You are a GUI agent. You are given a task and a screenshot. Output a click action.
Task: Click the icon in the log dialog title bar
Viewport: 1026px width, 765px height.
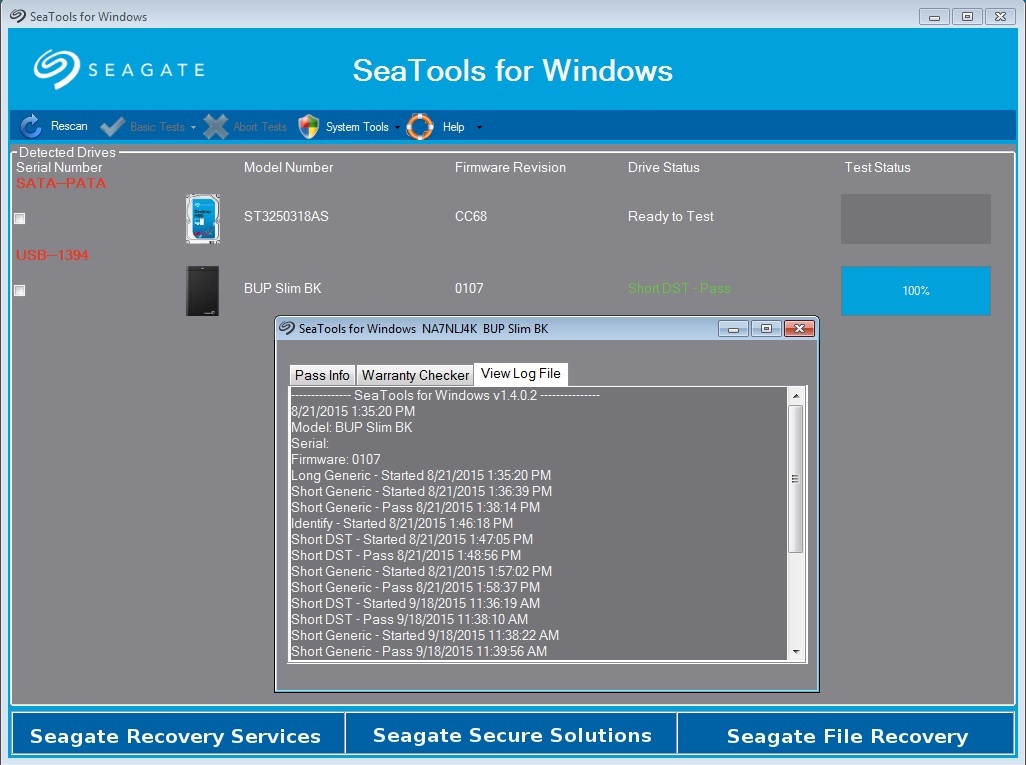(287, 328)
